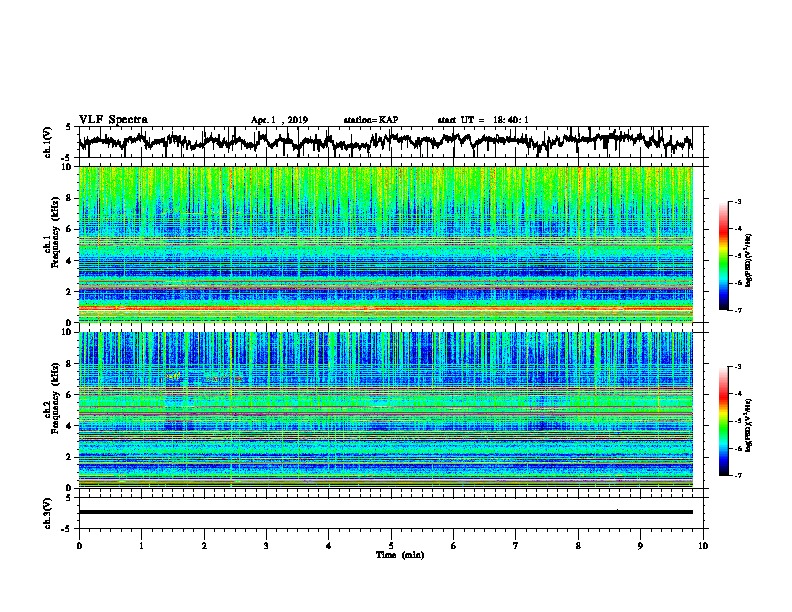Click the "ch.1(V)" axis label

click(47, 142)
